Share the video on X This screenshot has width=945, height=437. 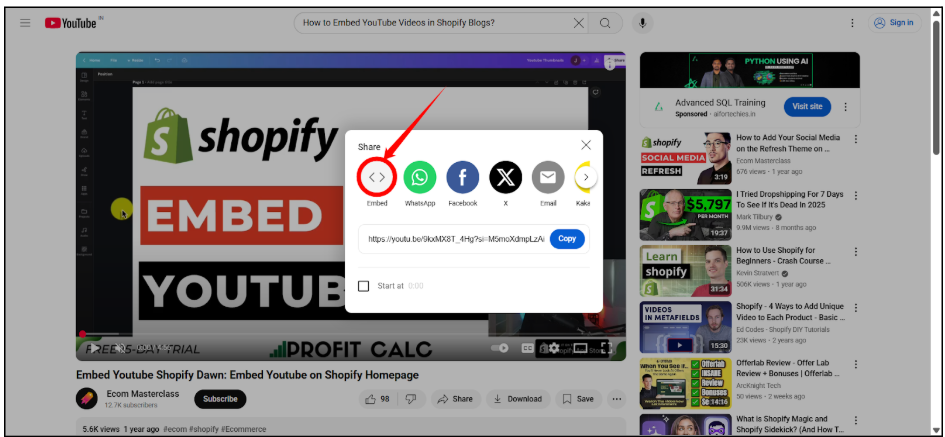click(x=505, y=177)
